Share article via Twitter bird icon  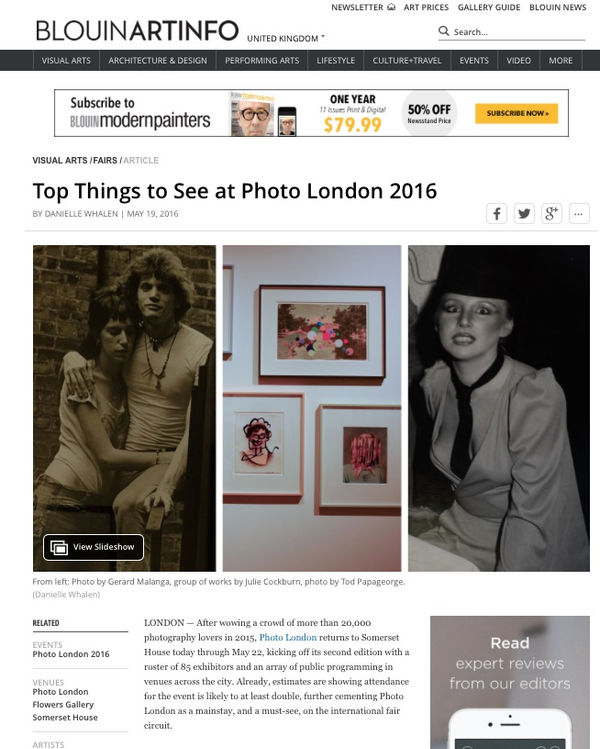(524, 214)
